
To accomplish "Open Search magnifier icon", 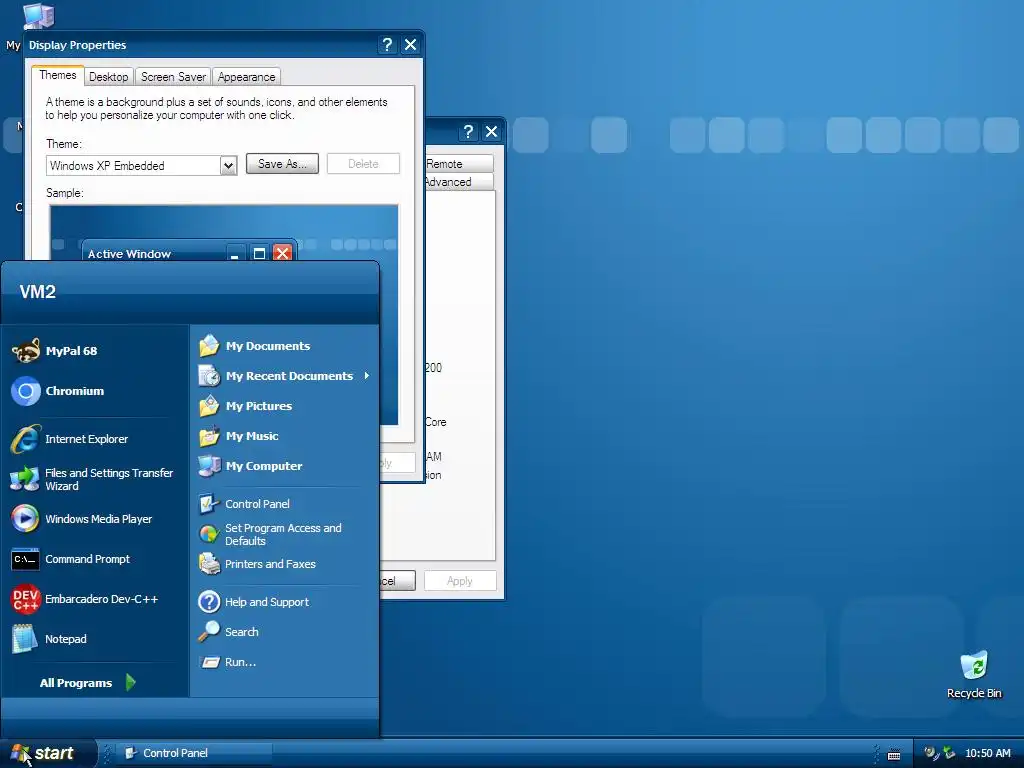I will pyautogui.click(x=209, y=632).
